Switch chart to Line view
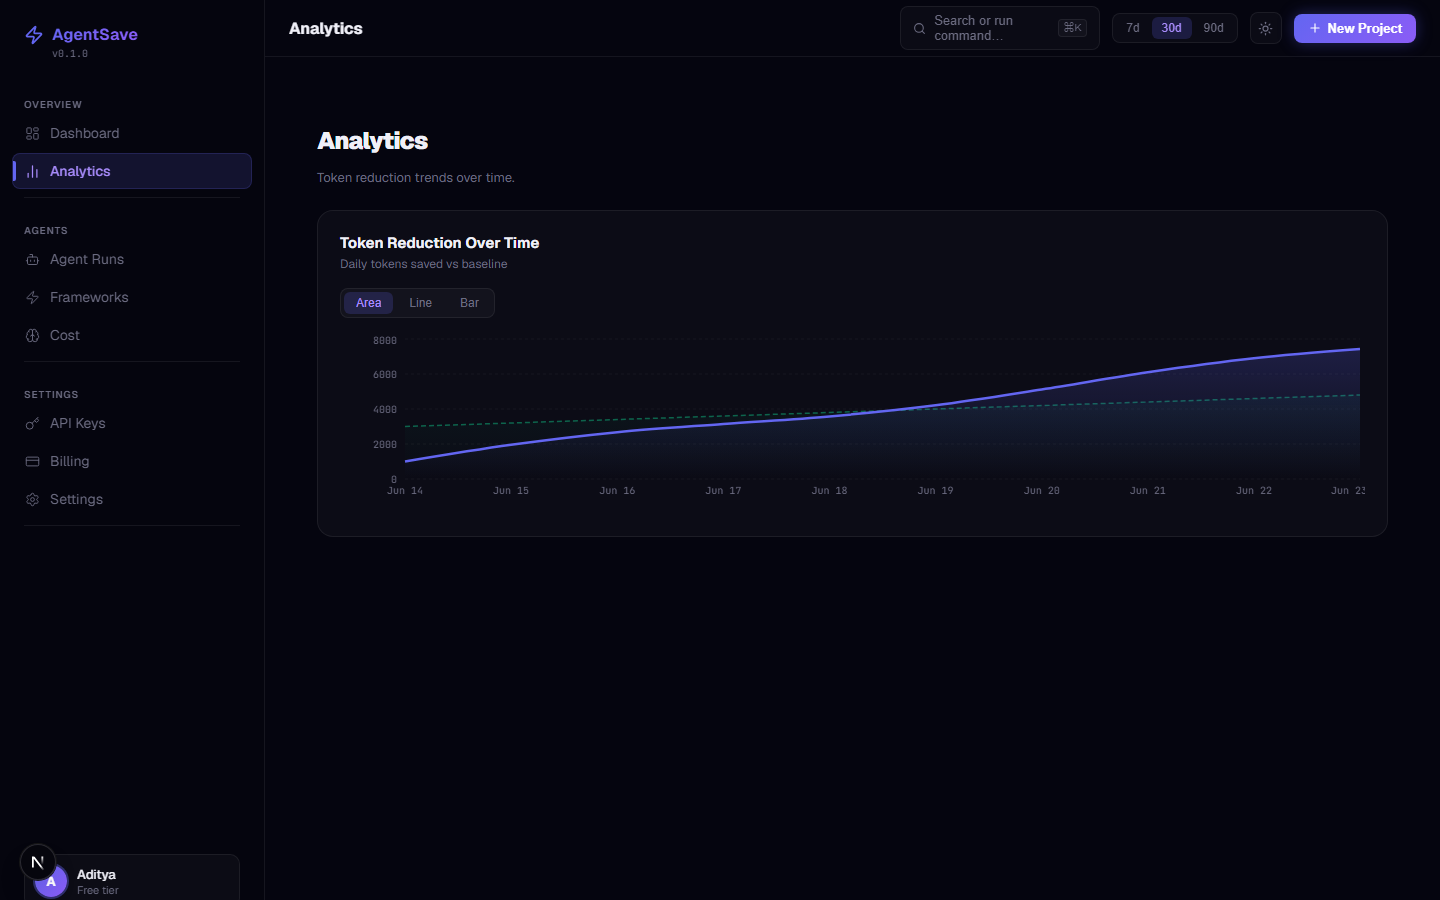This screenshot has height=900, width=1440. (420, 303)
